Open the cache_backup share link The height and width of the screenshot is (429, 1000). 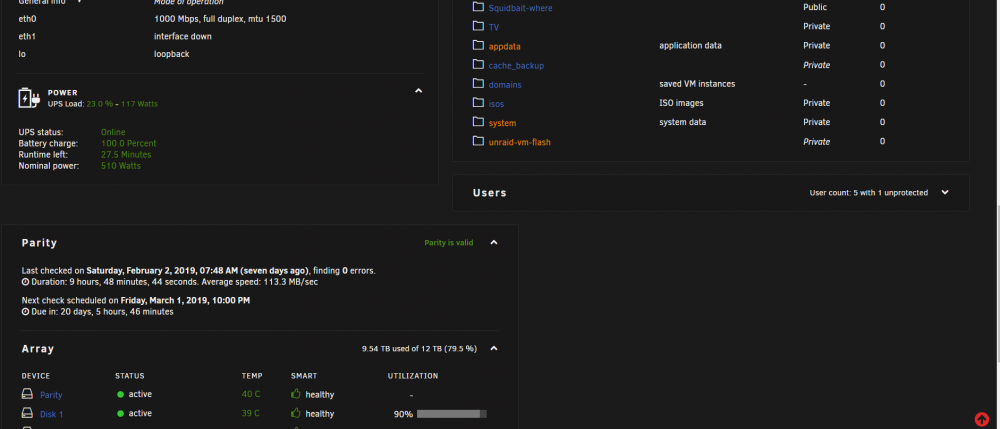pyautogui.click(x=516, y=66)
